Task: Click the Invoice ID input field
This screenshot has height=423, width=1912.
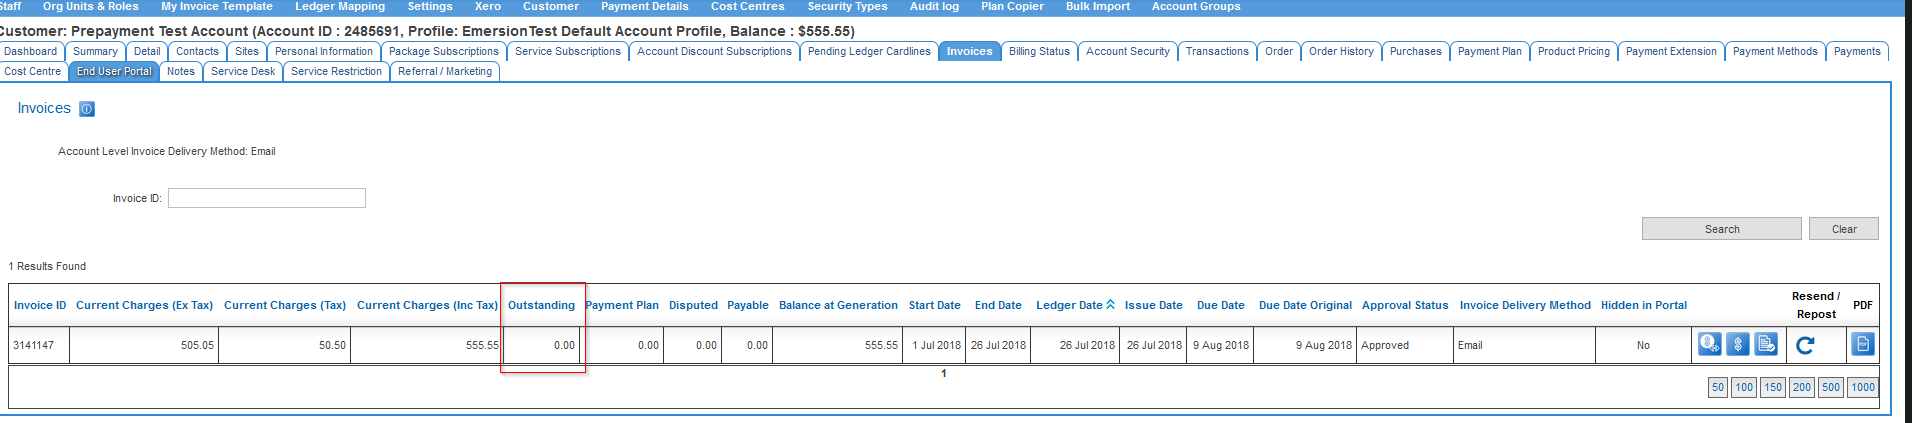Action: (x=266, y=198)
